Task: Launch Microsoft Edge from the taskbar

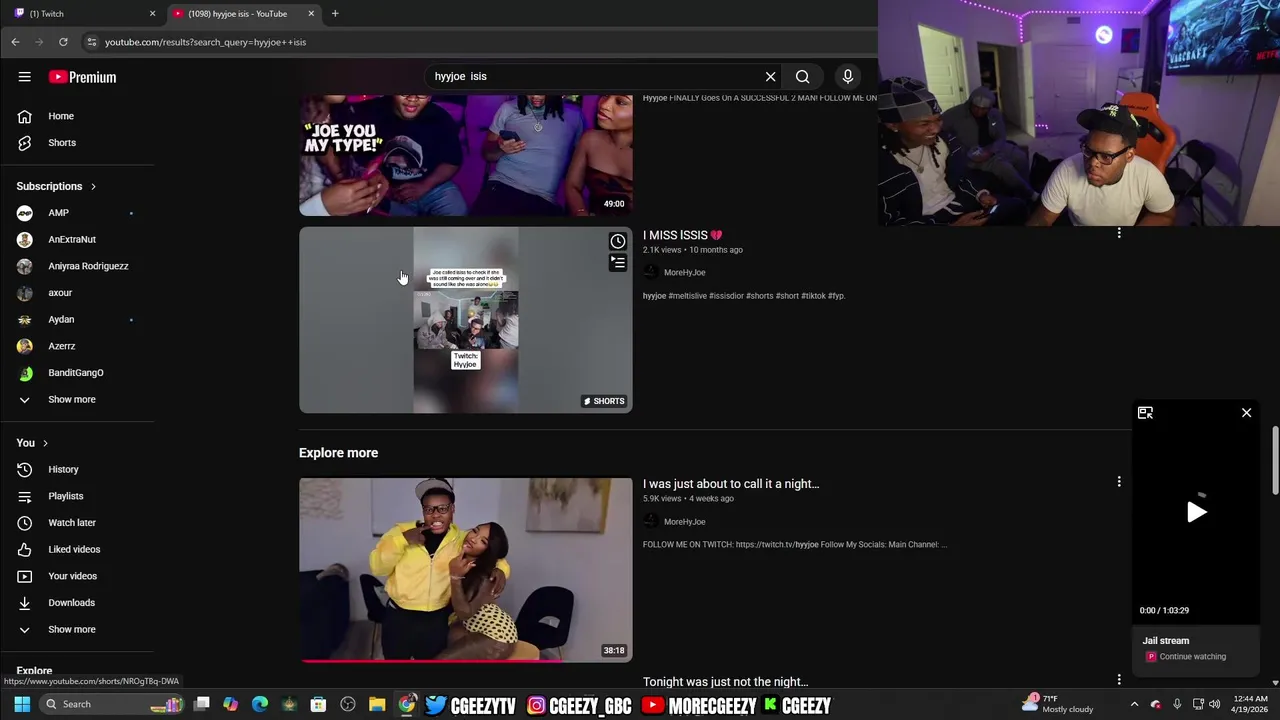Action: (260, 704)
